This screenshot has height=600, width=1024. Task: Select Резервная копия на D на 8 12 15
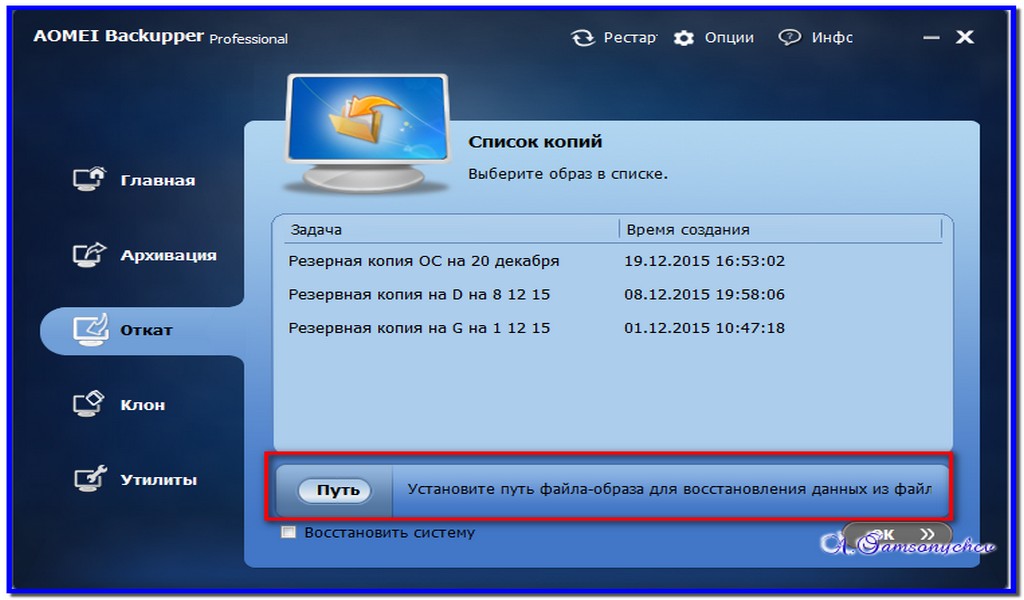tap(419, 294)
